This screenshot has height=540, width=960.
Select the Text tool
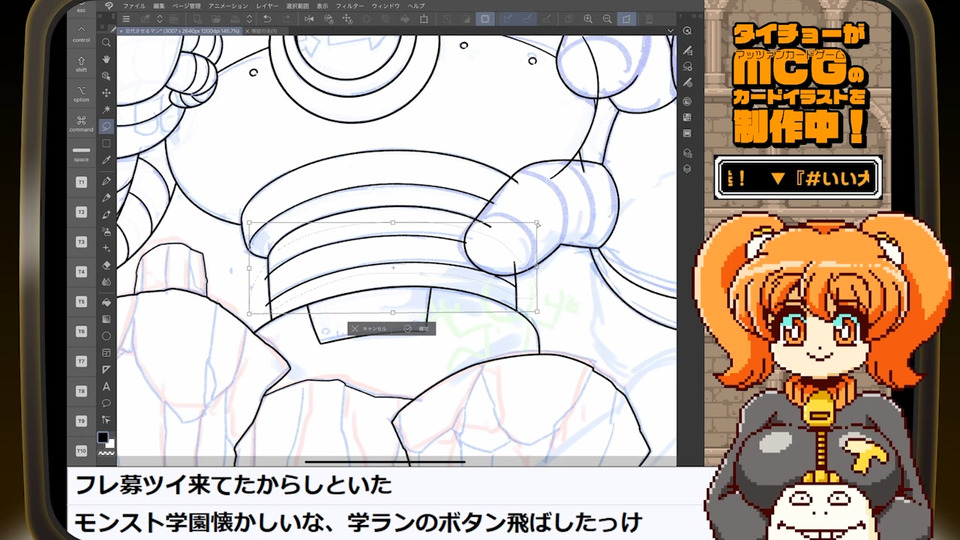pyautogui.click(x=107, y=386)
